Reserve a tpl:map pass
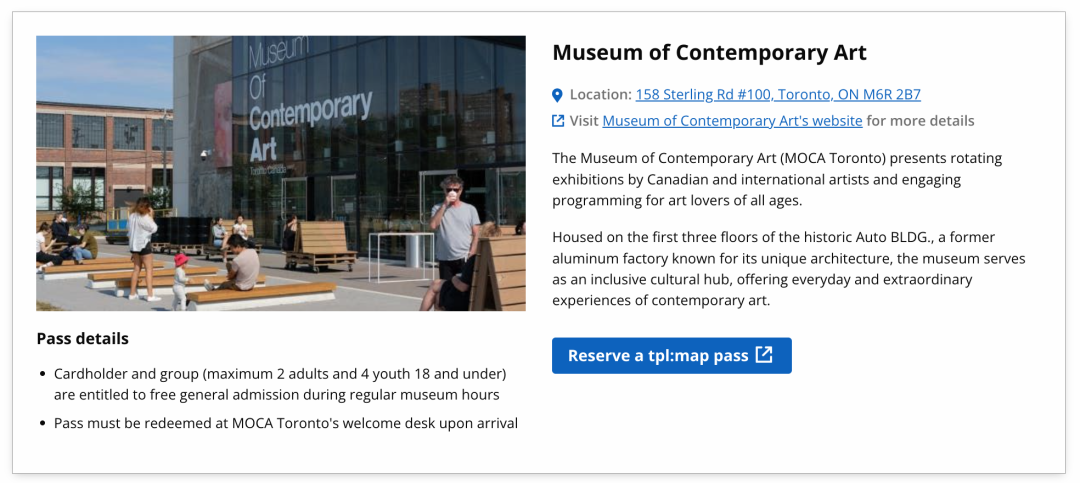The image size is (1080, 483). tap(672, 356)
